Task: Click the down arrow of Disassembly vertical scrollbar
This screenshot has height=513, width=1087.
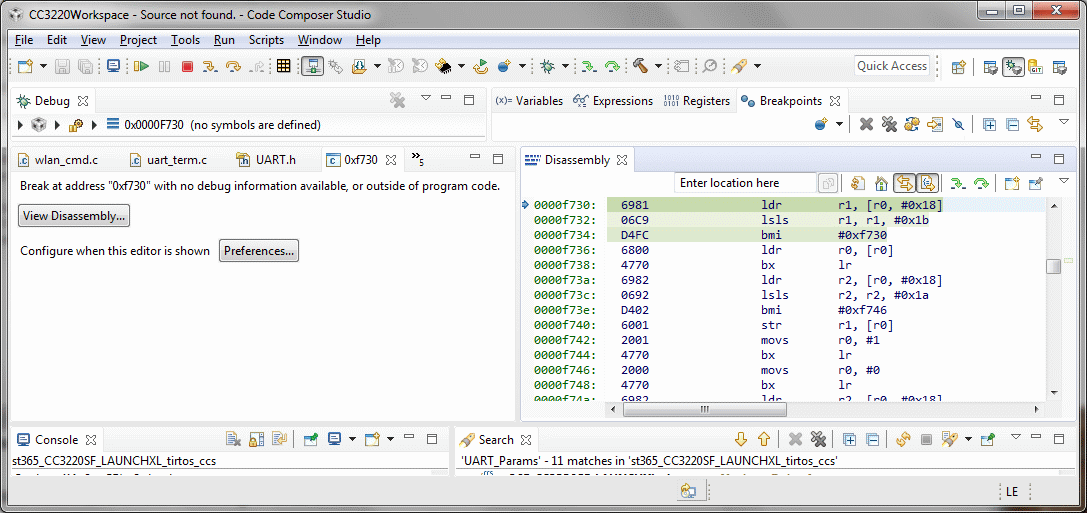Action: (1053, 392)
